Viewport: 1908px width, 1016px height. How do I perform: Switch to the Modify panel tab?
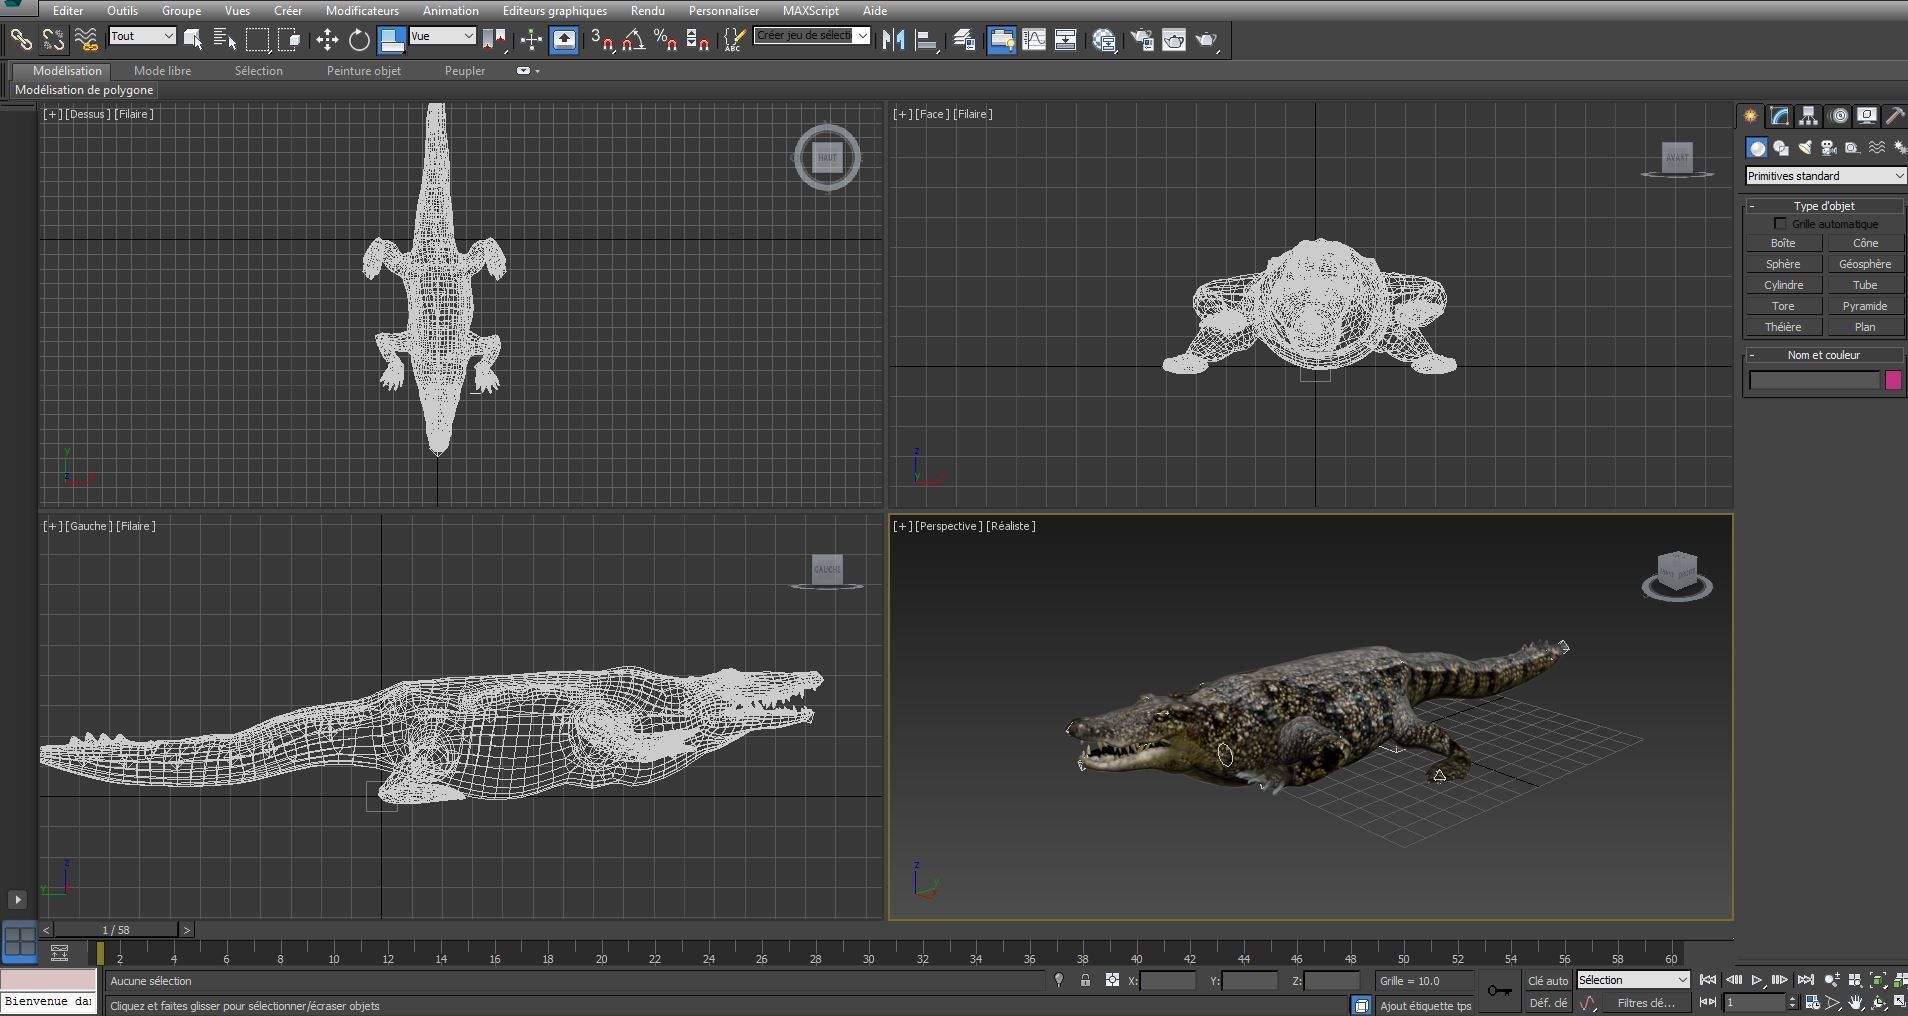(1780, 116)
